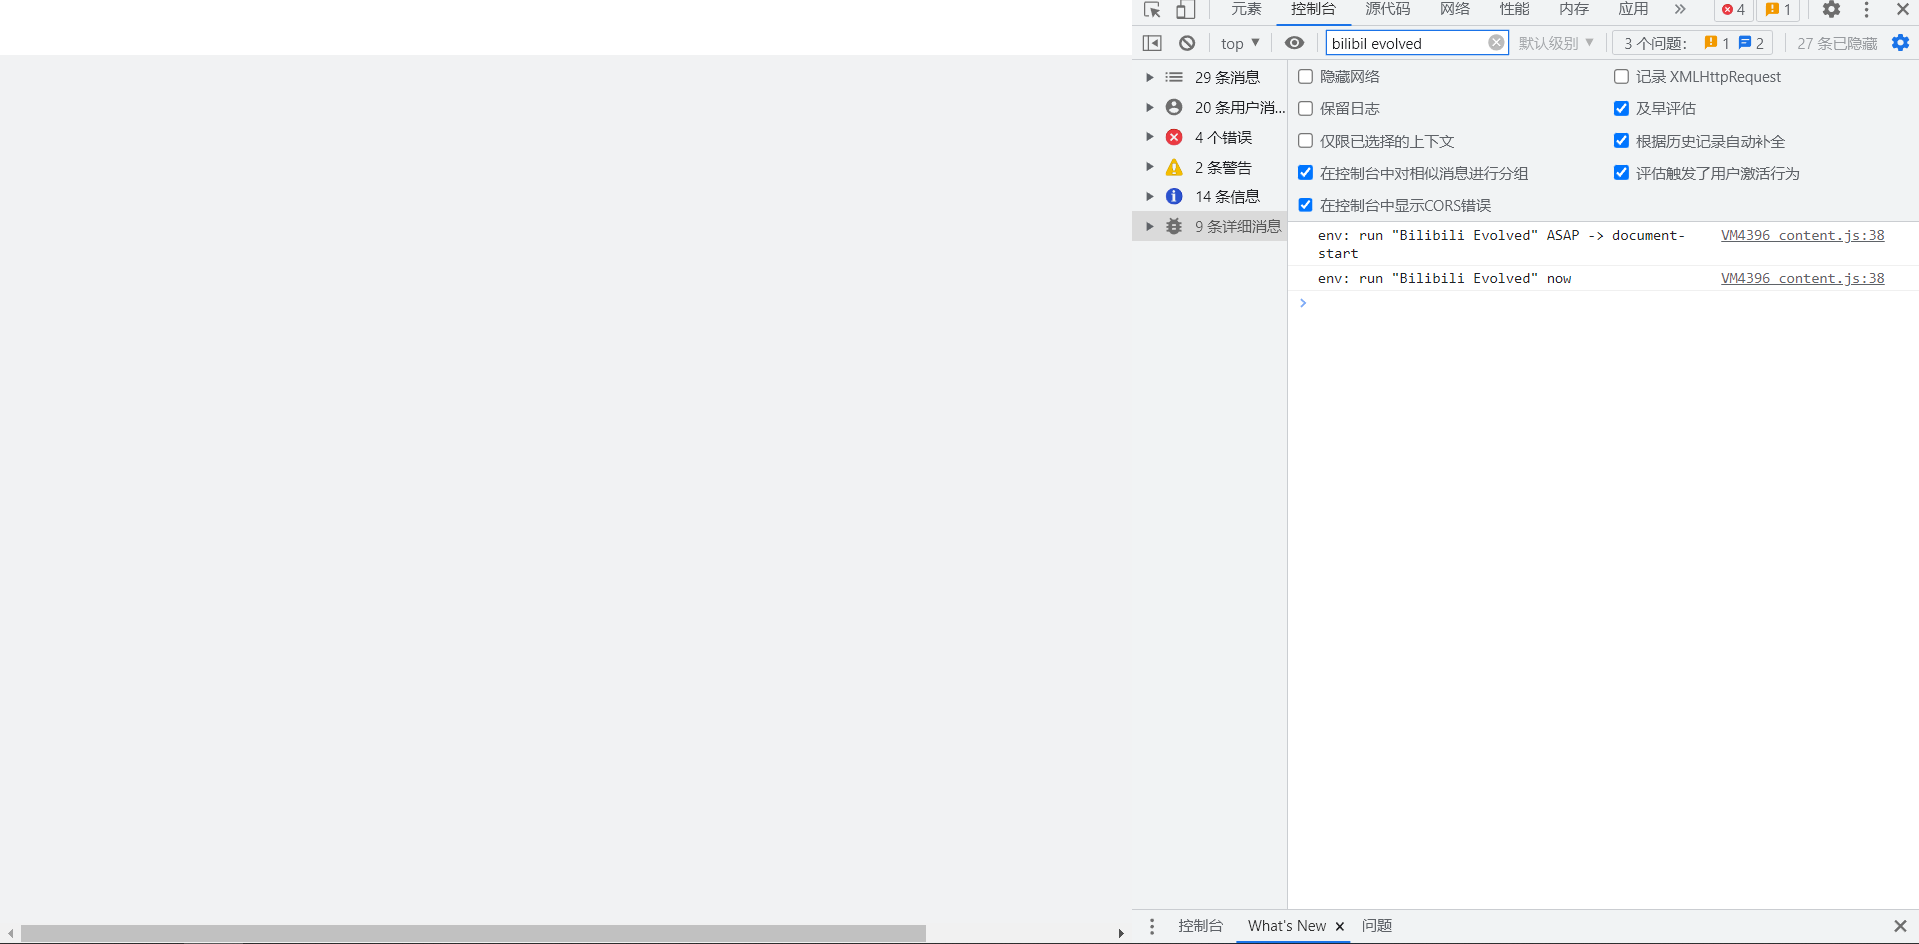Open the drawer 控制台 tab
This screenshot has width=1919, height=944.
pos(1200,926)
